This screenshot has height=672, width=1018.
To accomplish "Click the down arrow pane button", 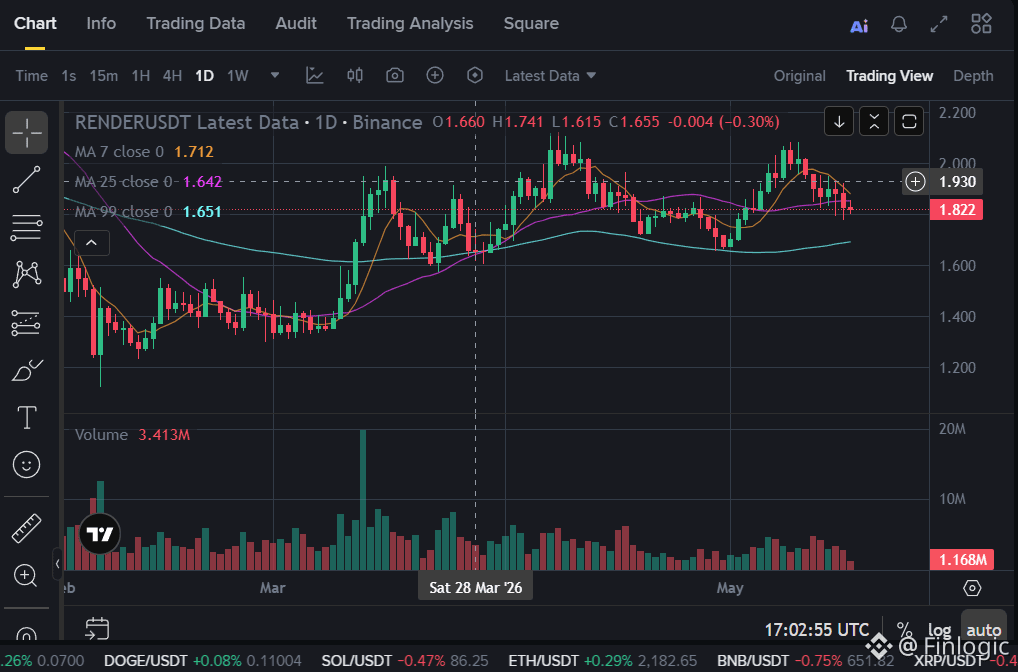I will (839, 121).
